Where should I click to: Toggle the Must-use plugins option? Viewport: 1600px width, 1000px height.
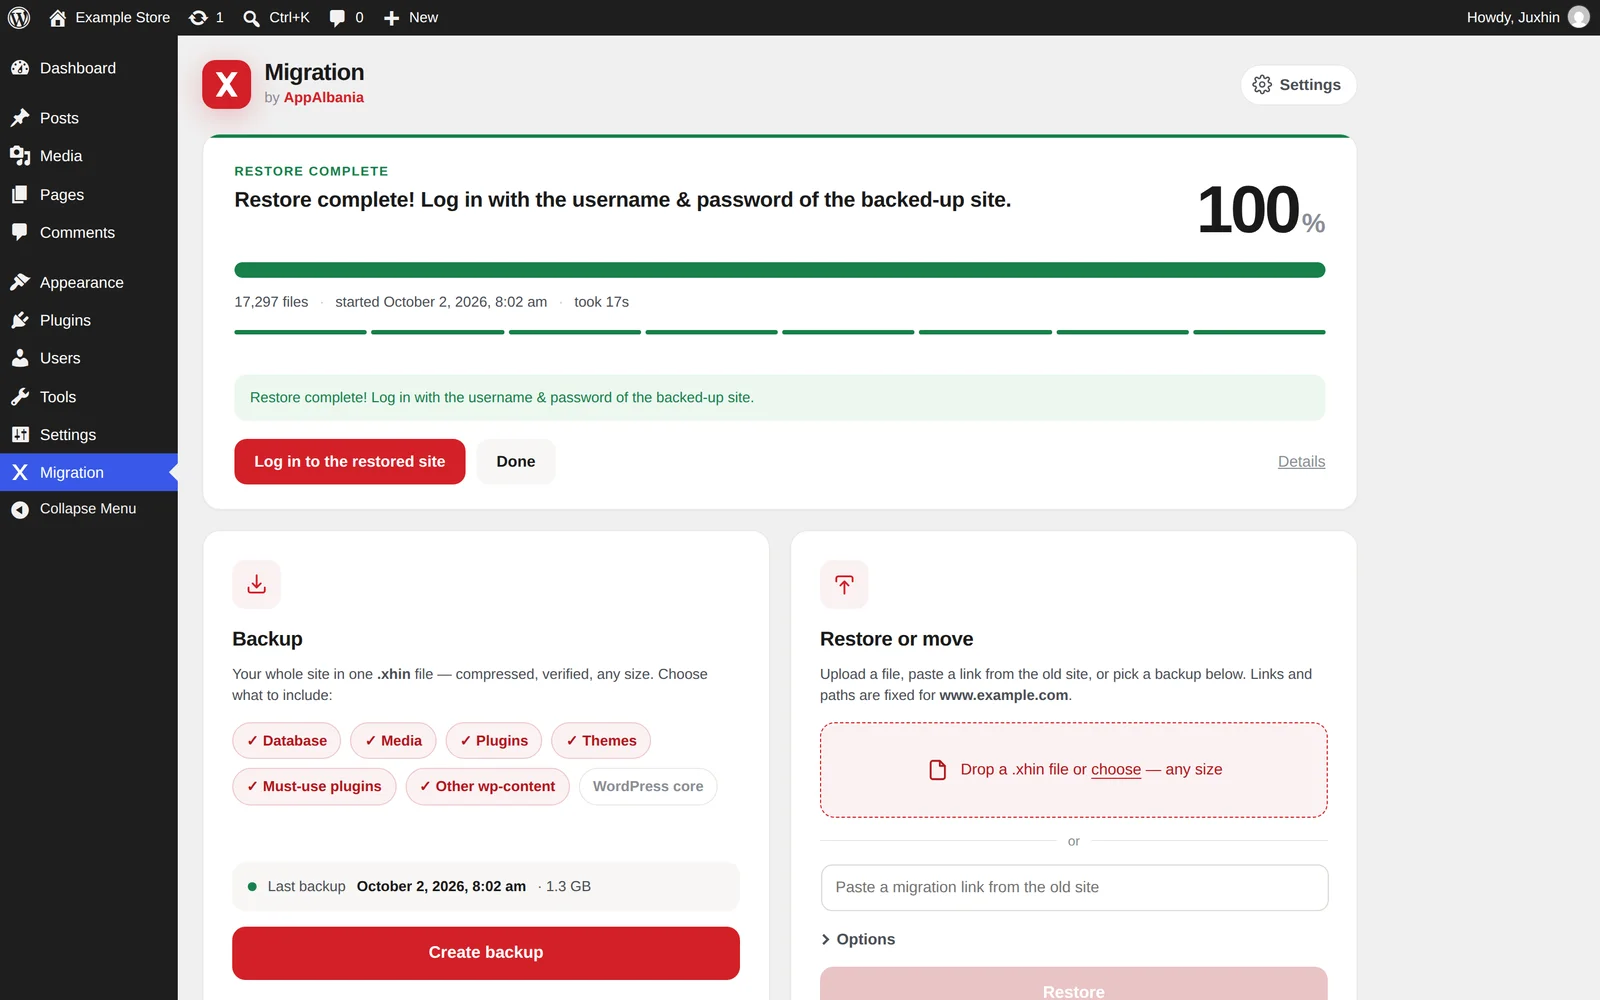[x=314, y=787]
